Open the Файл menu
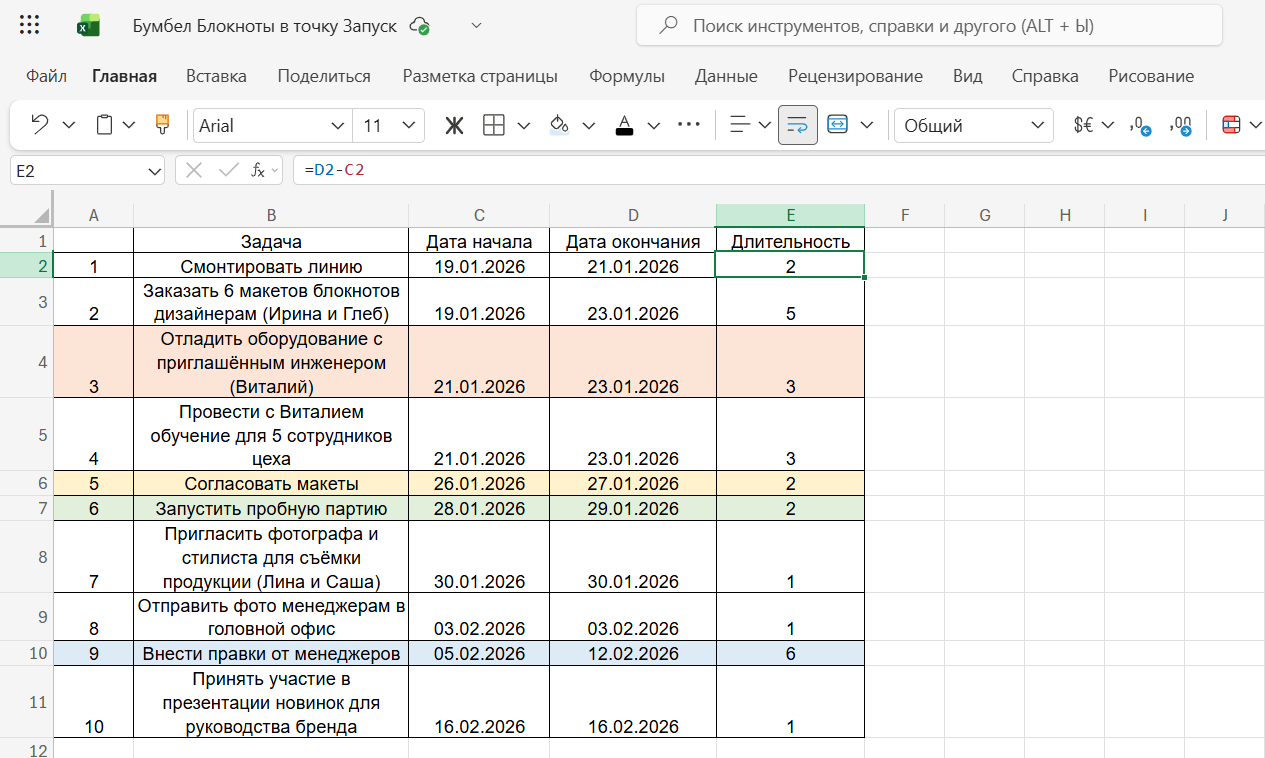Screen dimensions: 1265x758 46,76
